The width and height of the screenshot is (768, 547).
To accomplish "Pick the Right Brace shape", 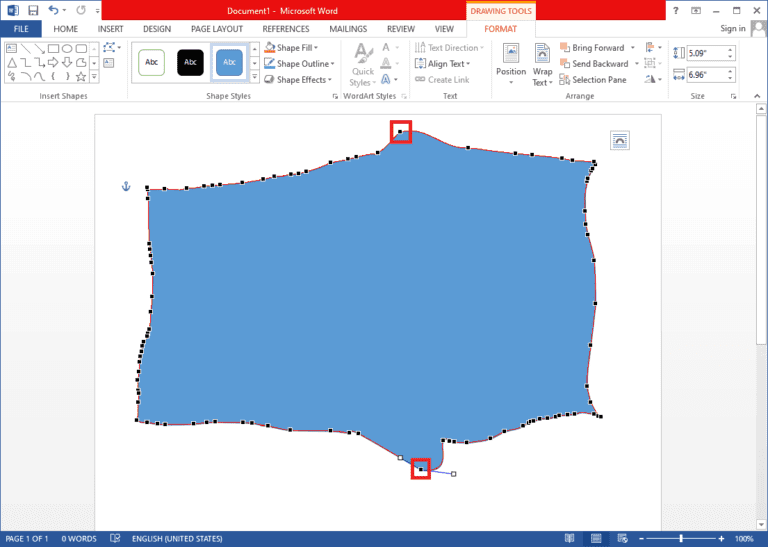I will pos(67,76).
